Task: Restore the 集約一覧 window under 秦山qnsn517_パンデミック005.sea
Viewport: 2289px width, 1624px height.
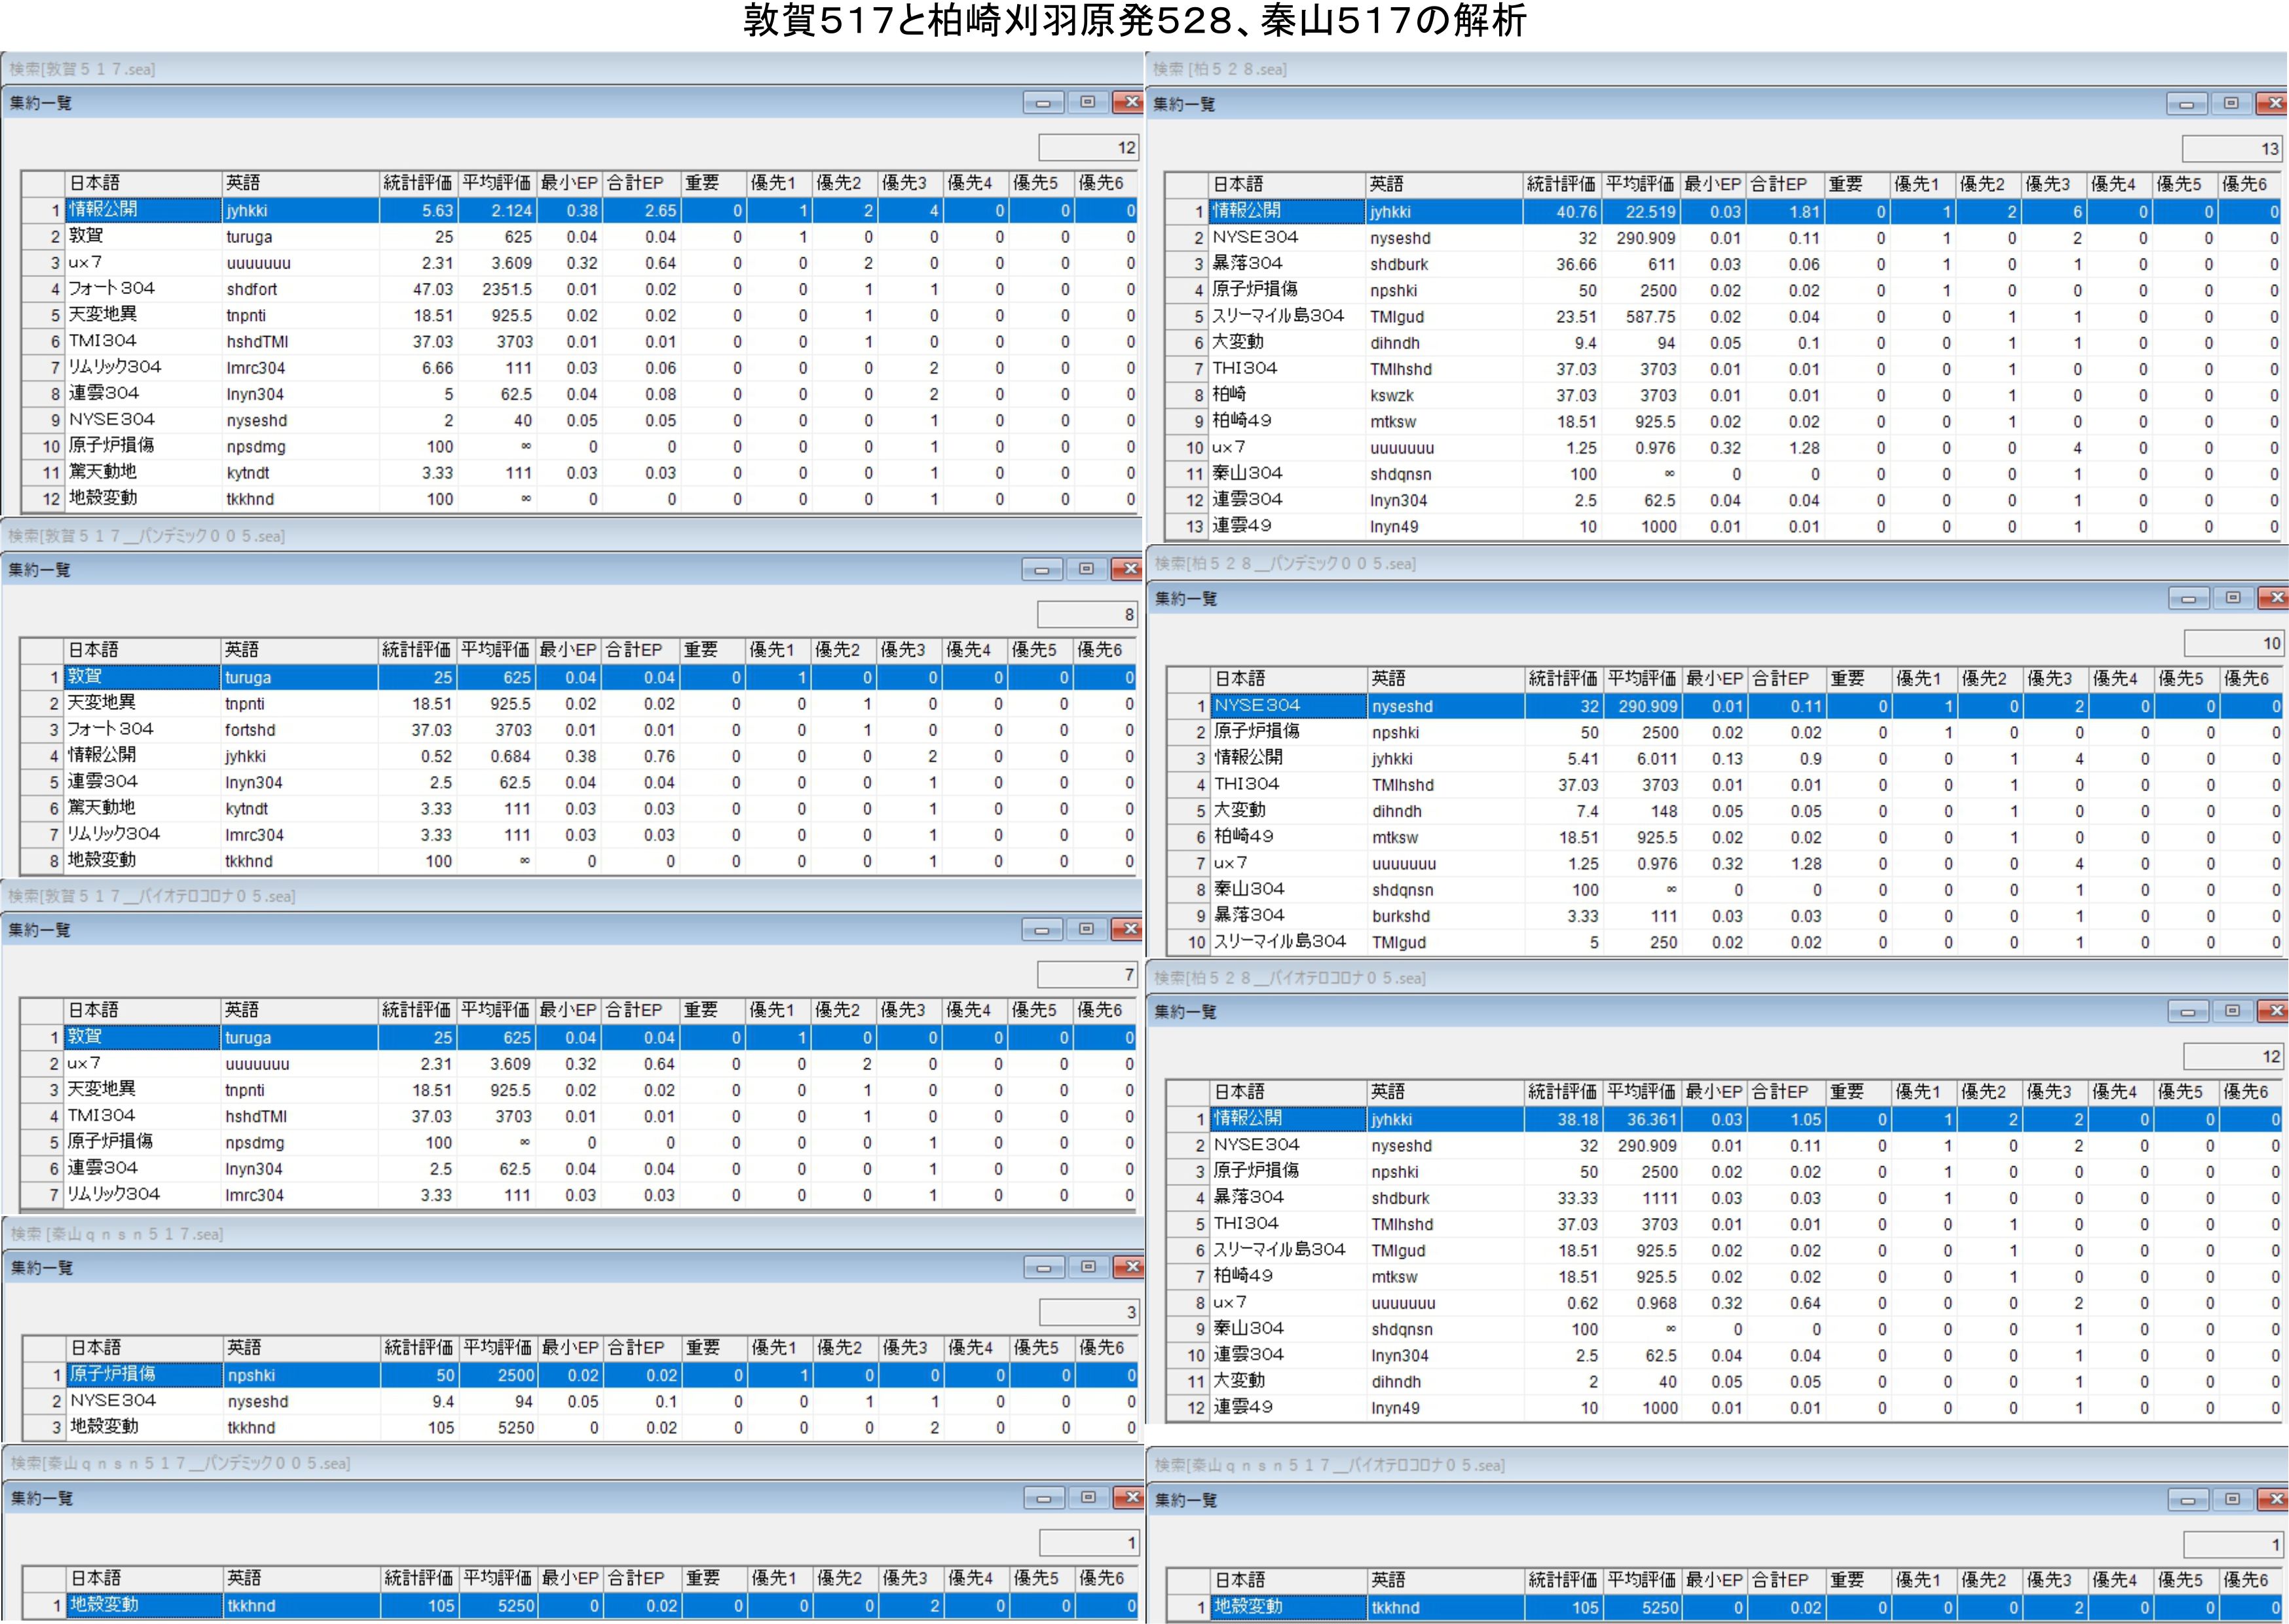Action: pyautogui.click(x=1088, y=1498)
